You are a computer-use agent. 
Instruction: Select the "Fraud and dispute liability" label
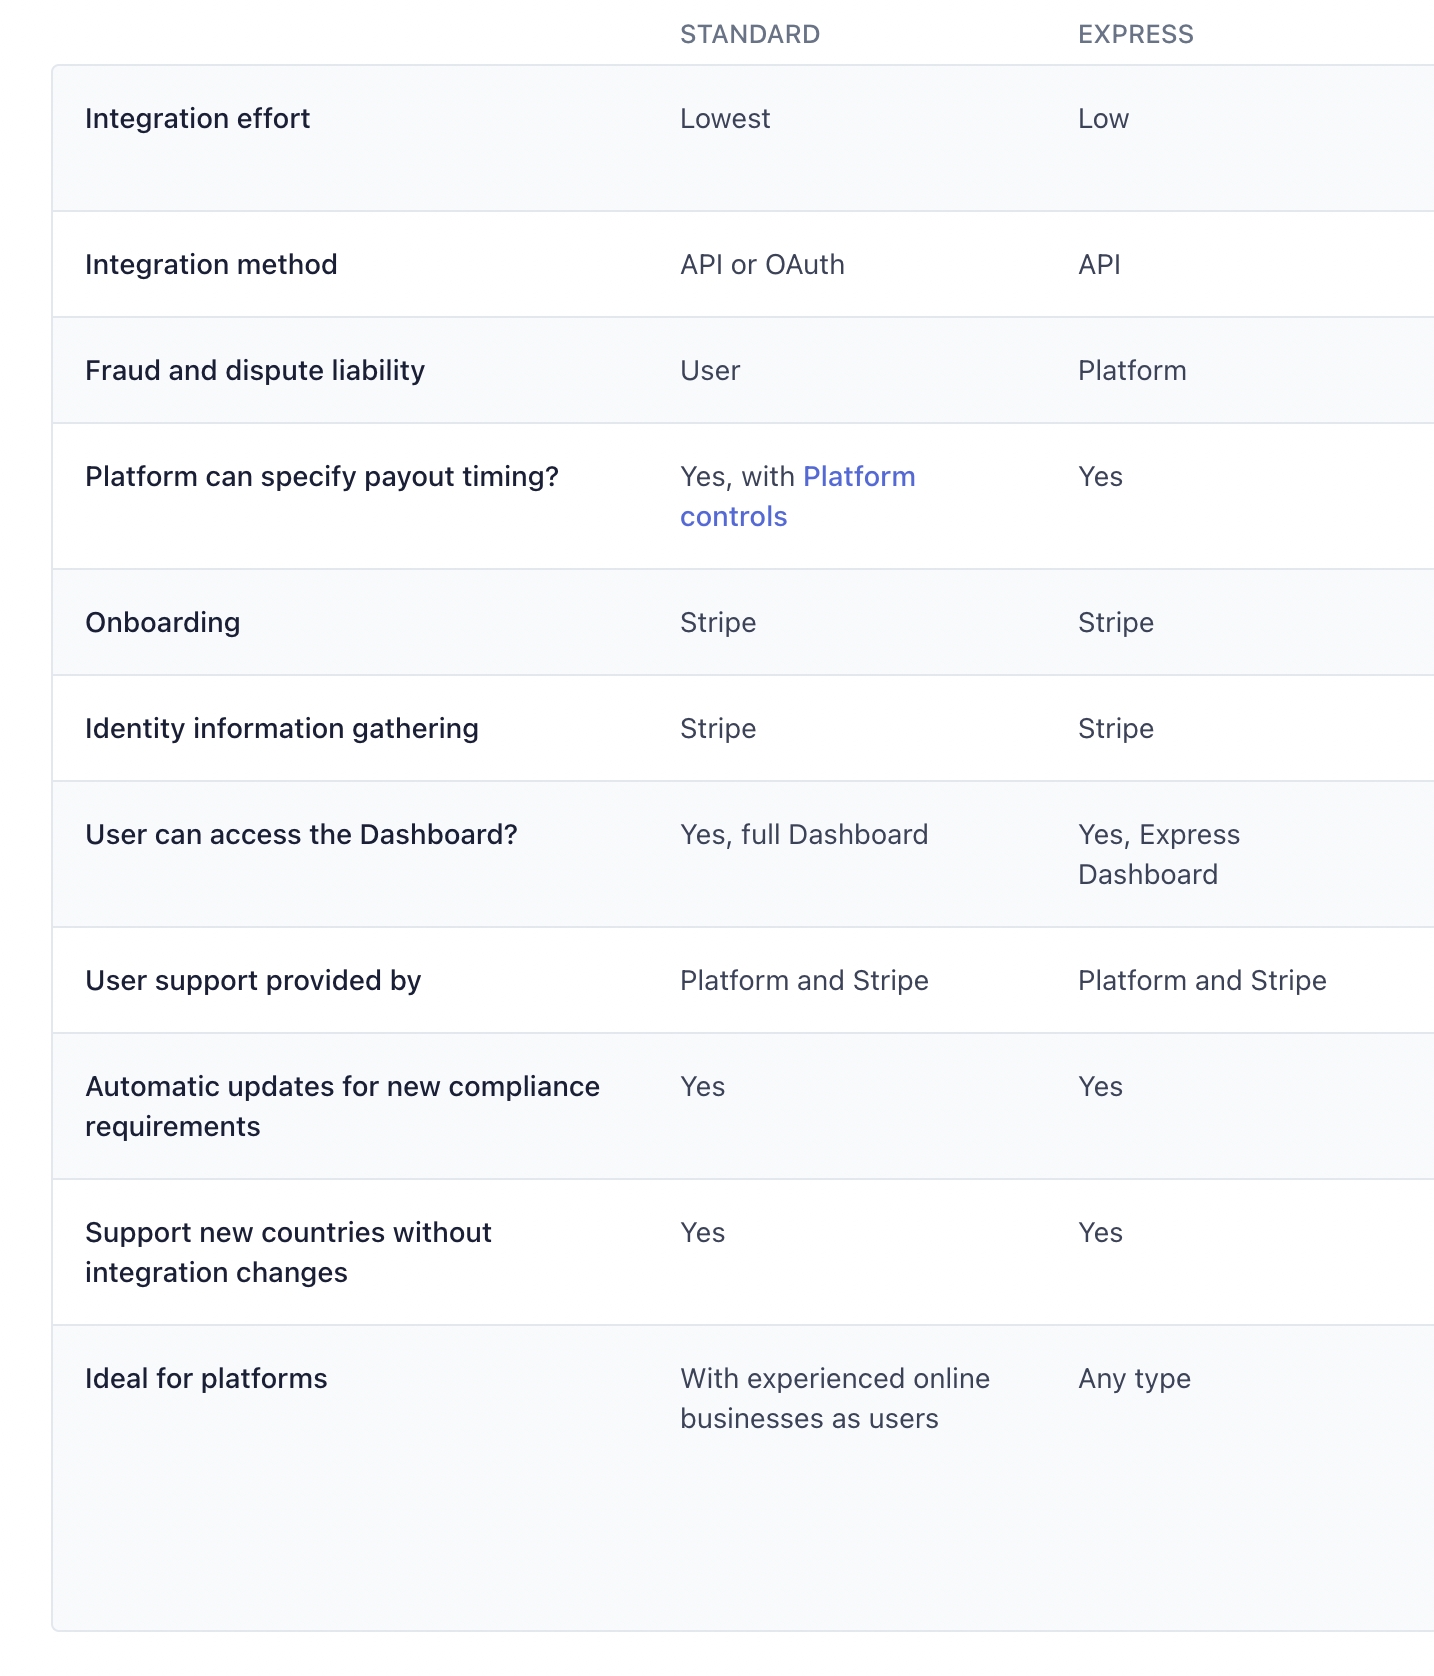click(255, 371)
